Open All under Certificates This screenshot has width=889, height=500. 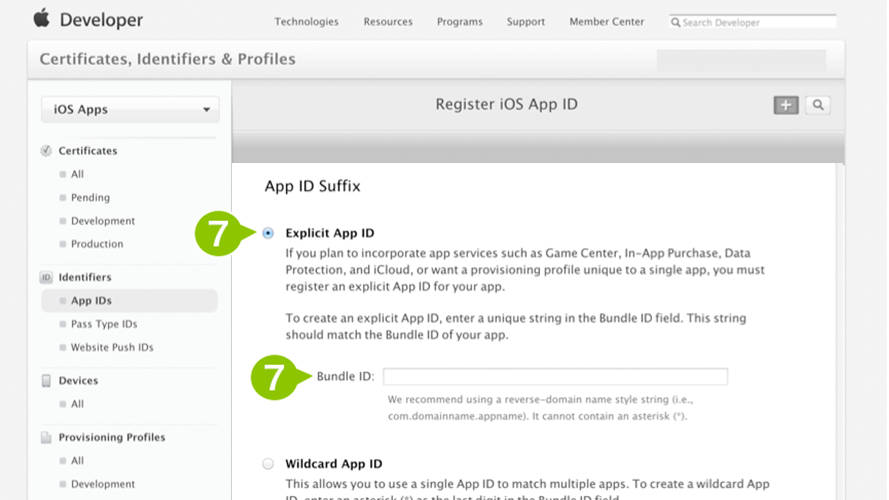[x=77, y=174]
